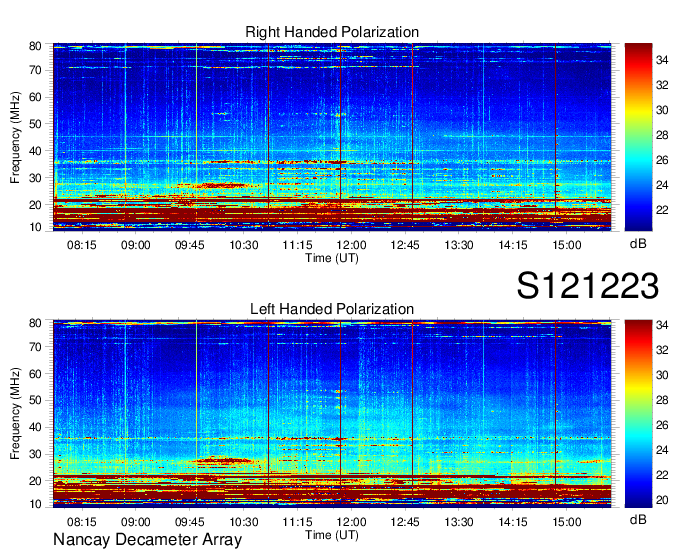This screenshot has height=552, width=680.
Task: Click the 12:45 tick label on the top plot
Action: [x=405, y=245]
